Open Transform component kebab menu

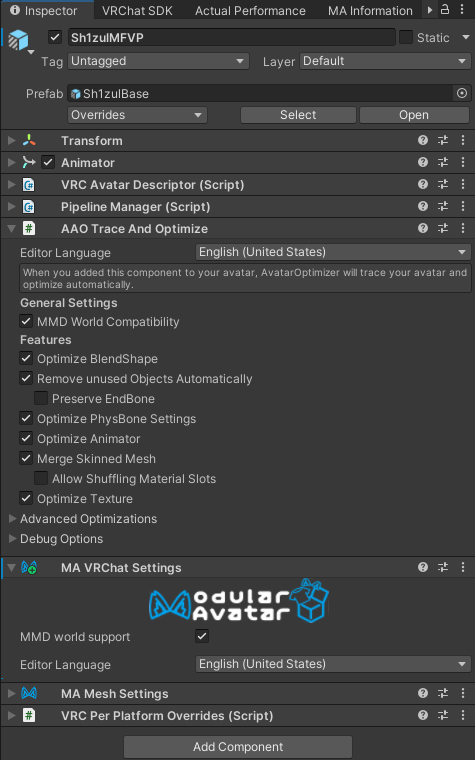tap(462, 141)
